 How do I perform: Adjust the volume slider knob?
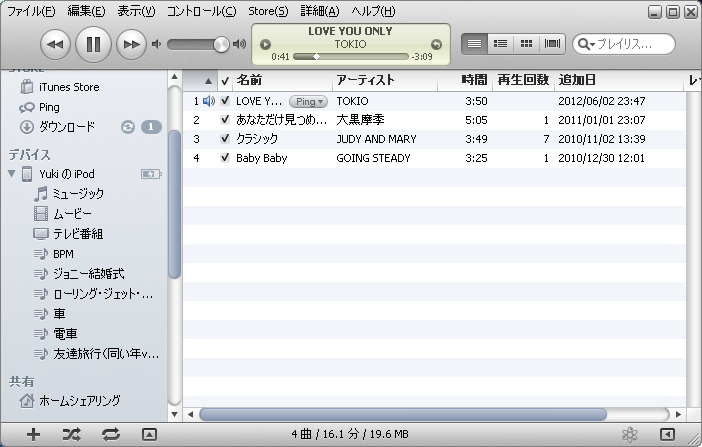(221, 44)
